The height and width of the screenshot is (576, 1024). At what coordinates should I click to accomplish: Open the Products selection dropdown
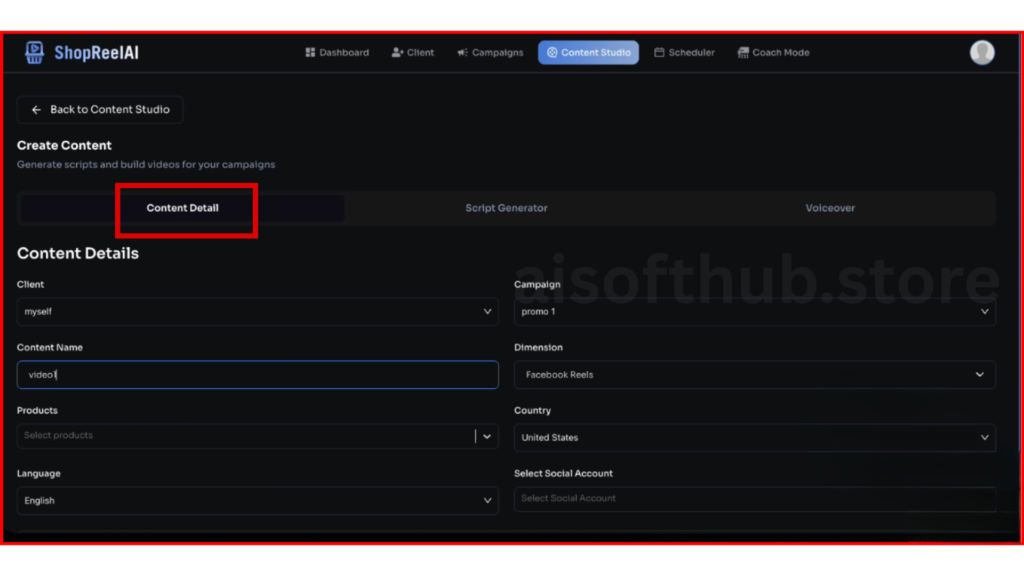click(x=257, y=436)
